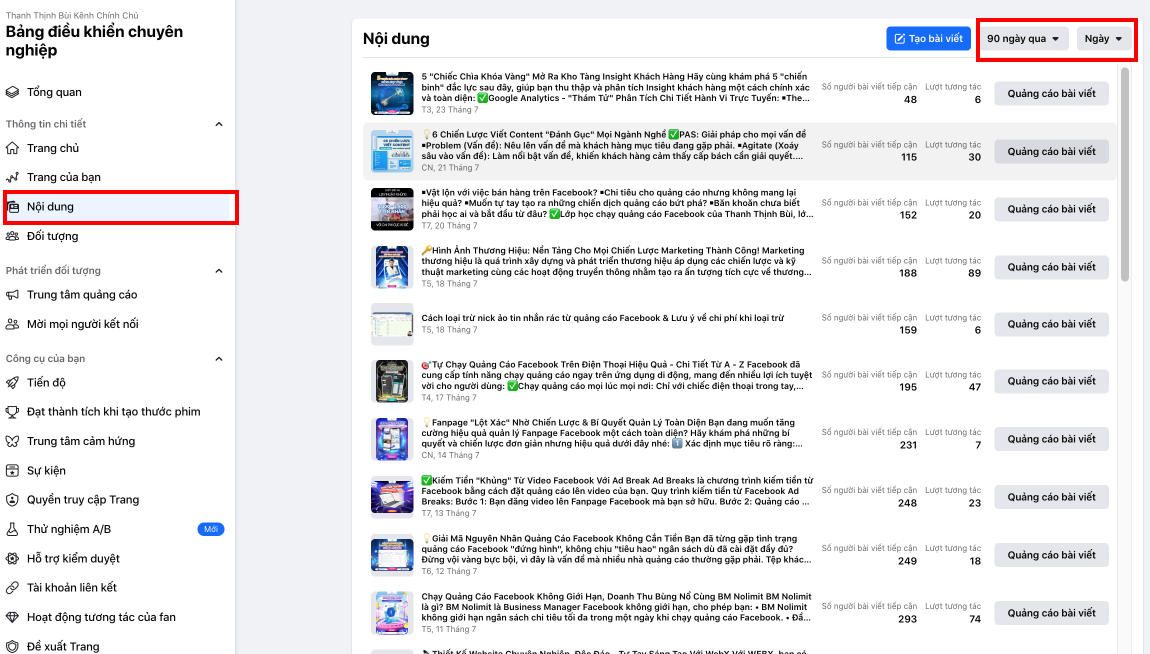Open thumbnail of Chạy Quảng Cáo BM Nolimit post
1150x654 pixels.
coord(392,612)
